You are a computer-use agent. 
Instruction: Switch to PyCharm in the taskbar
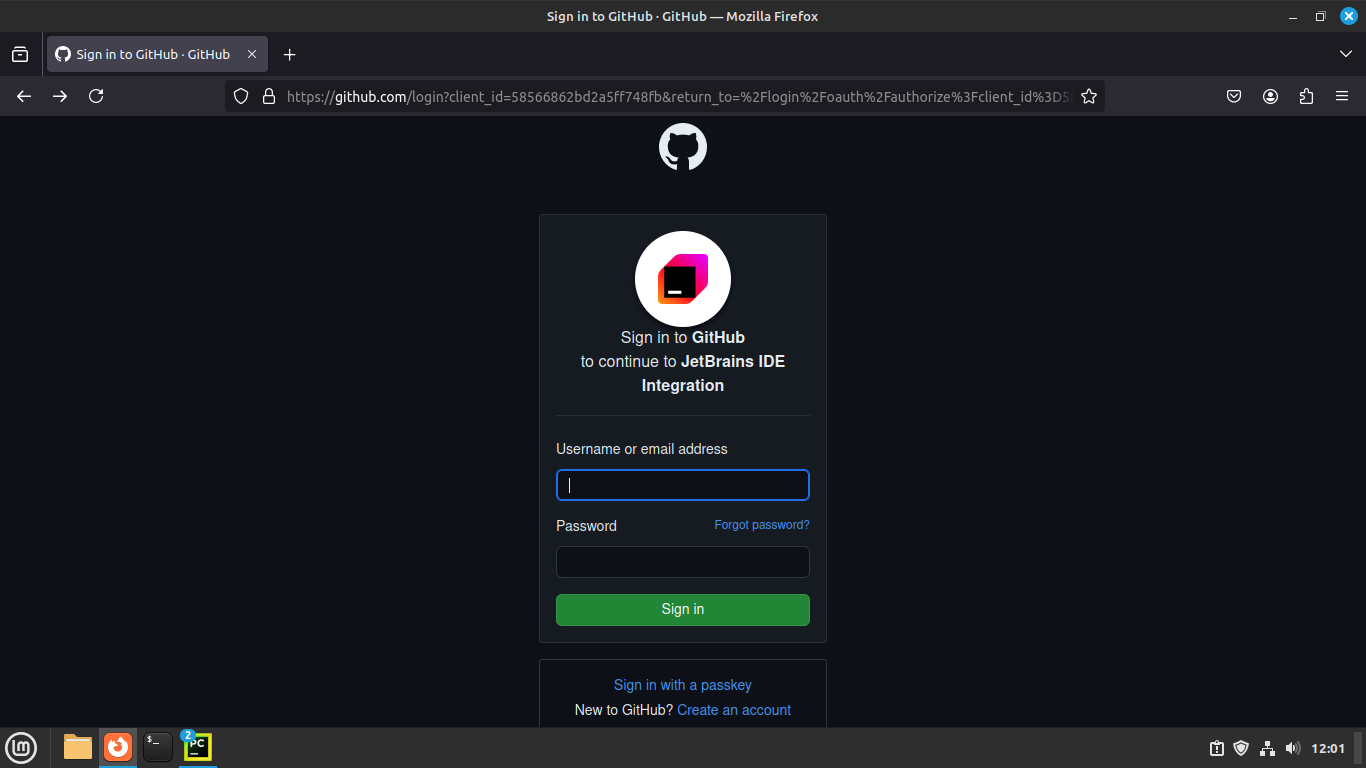click(x=198, y=747)
